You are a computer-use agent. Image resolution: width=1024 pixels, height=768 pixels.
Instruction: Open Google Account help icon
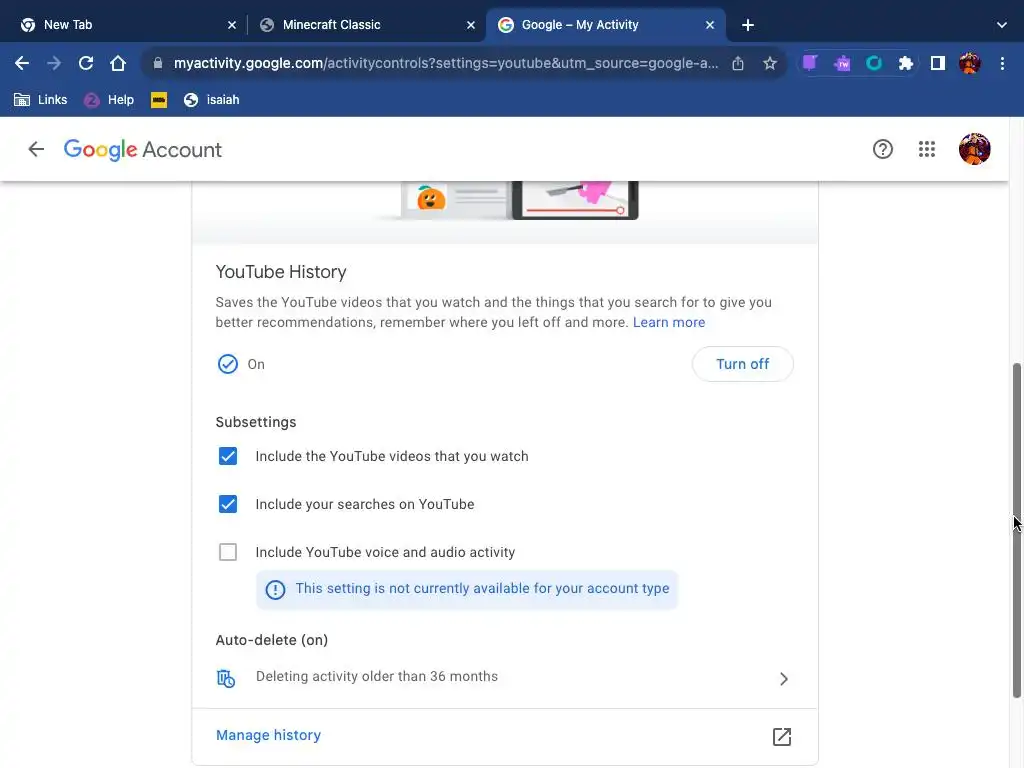pyautogui.click(x=882, y=149)
